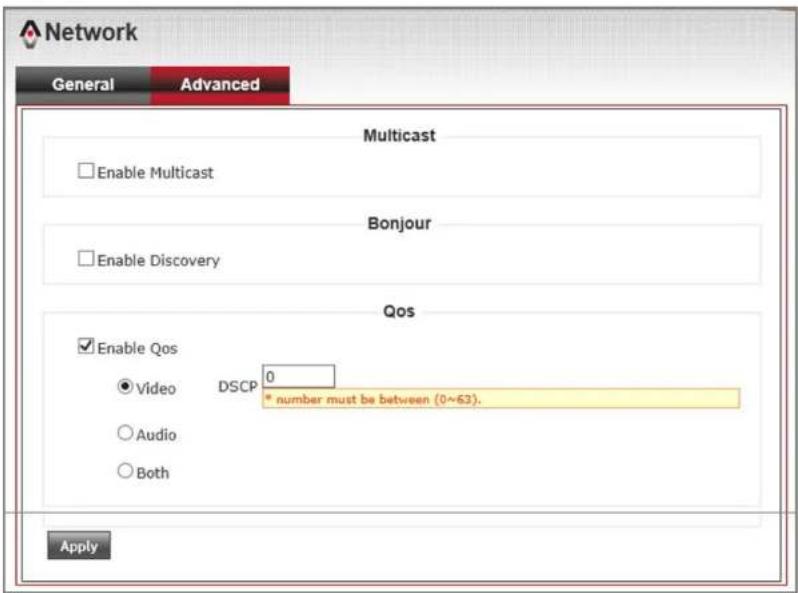This screenshot has height=593, width=798.
Task: Click the Bonjour section heading
Action: pyautogui.click(x=400, y=223)
